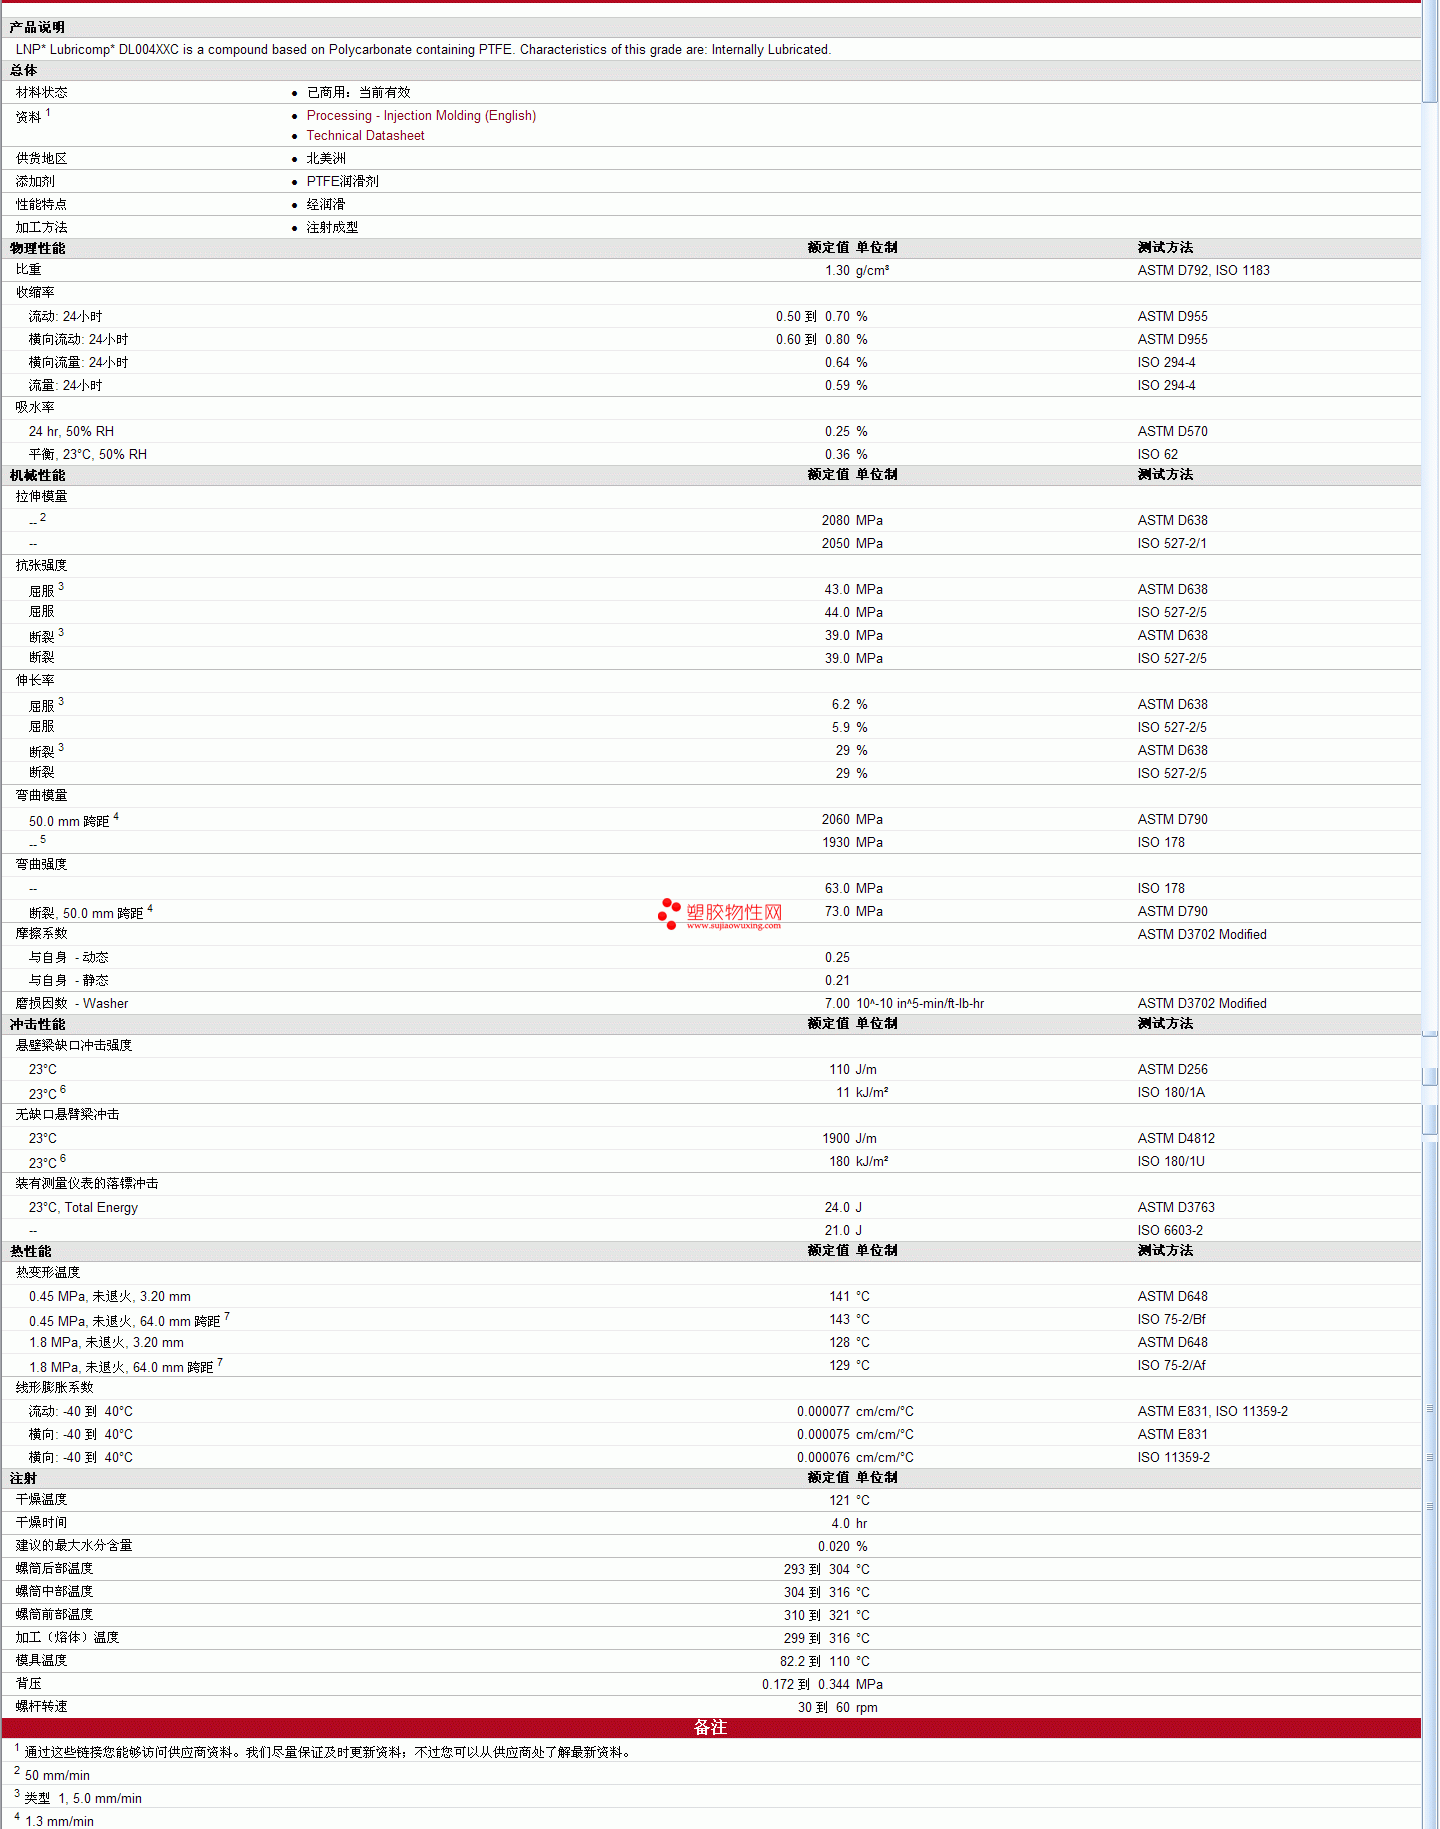This screenshot has height=1829, width=1440.
Task: Click the test method ASTM D4812
Action: [1176, 1138]
